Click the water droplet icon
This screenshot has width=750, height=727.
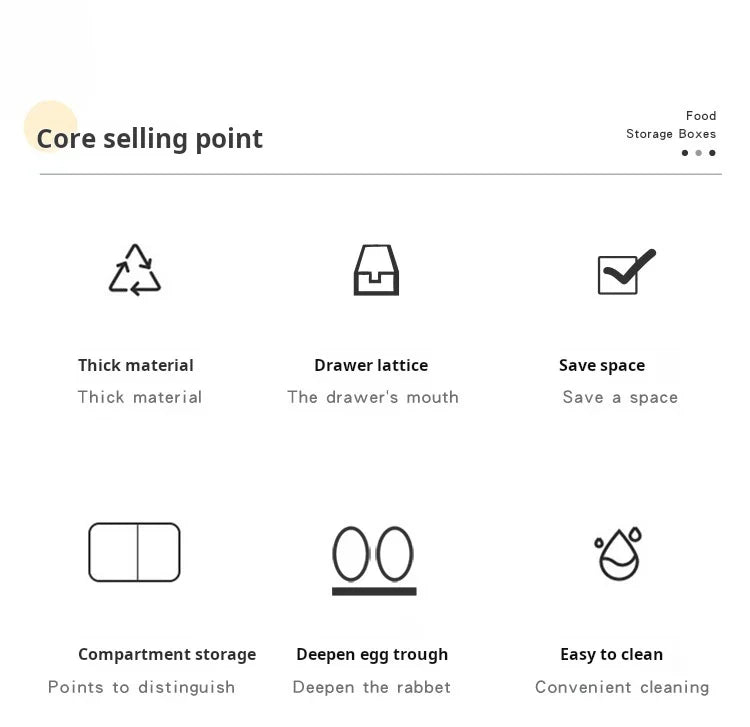point(617,554)
